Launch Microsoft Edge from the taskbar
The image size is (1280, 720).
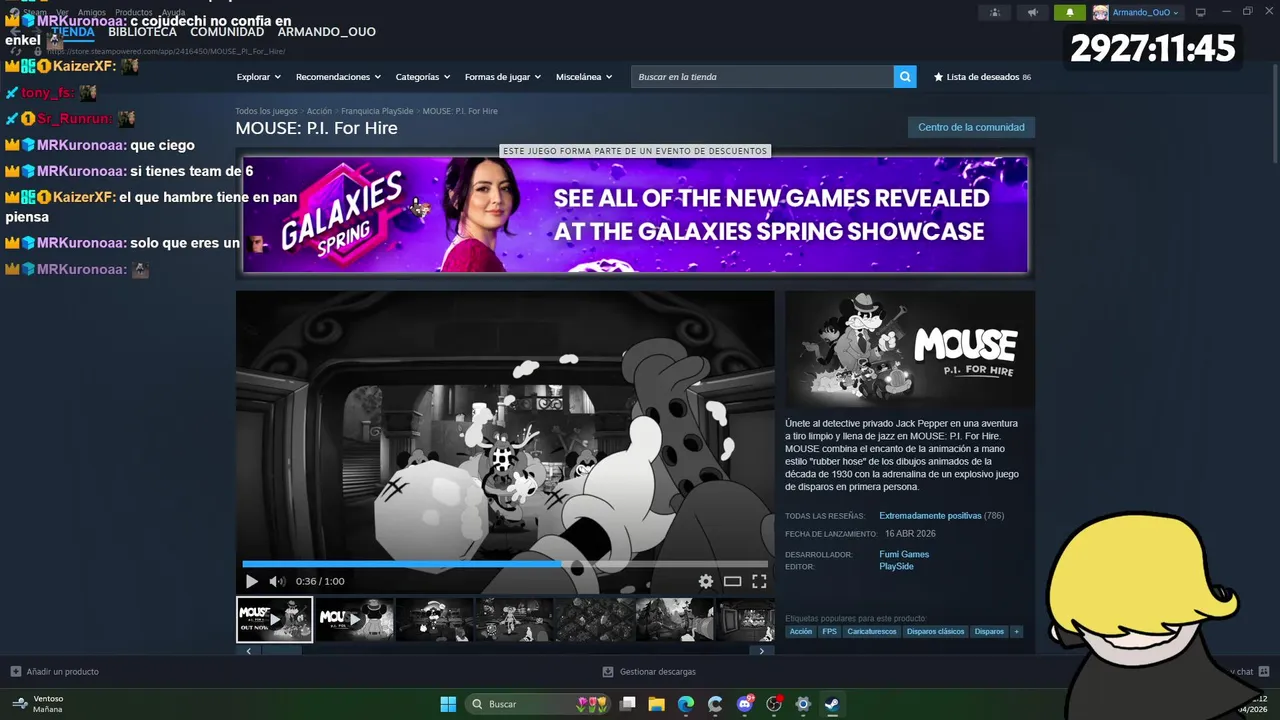(x=686, y=704)
